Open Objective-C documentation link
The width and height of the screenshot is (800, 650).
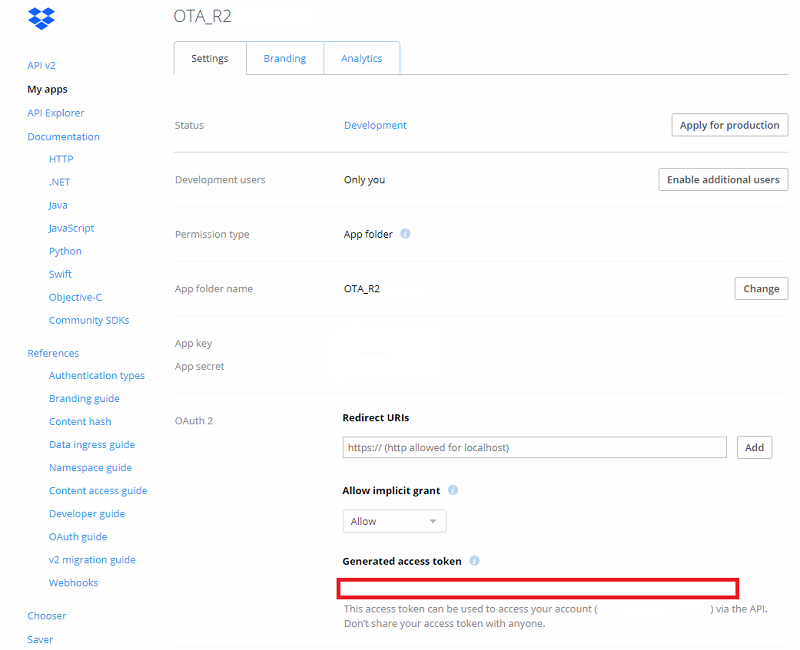76,297
